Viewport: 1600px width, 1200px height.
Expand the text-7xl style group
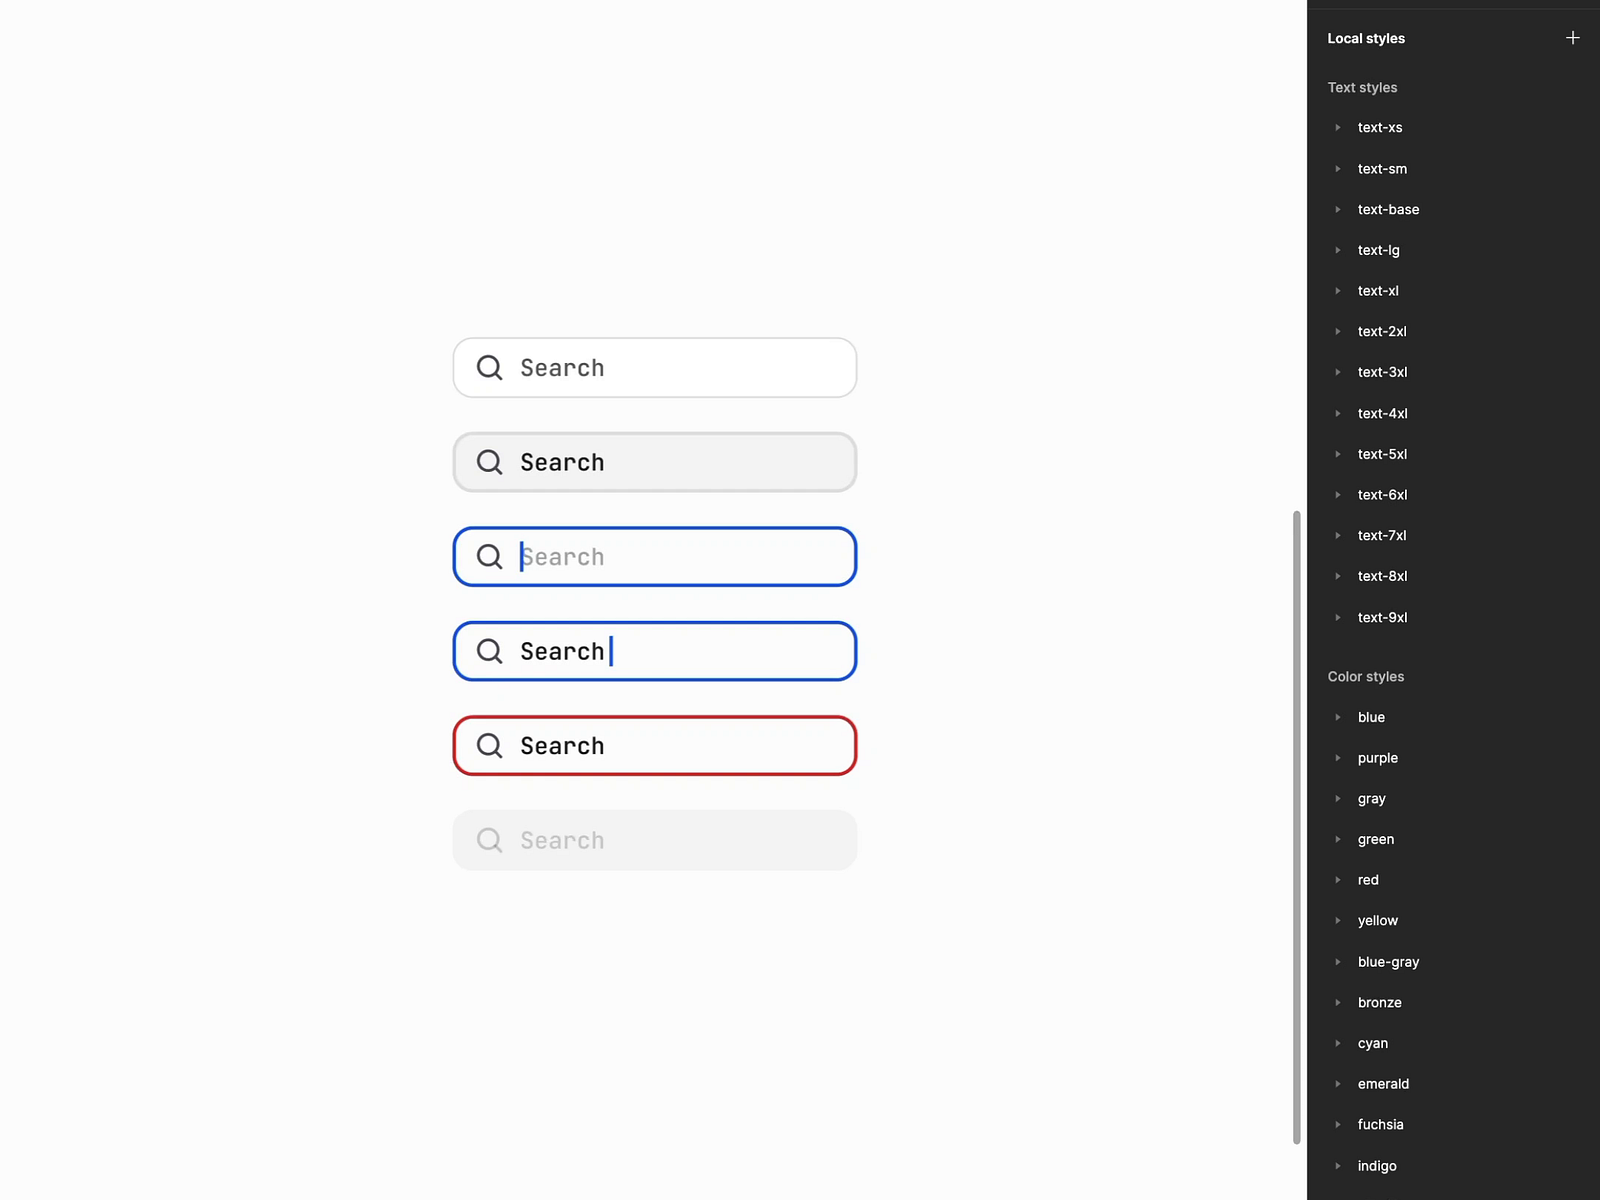[x=1338, y=536]
